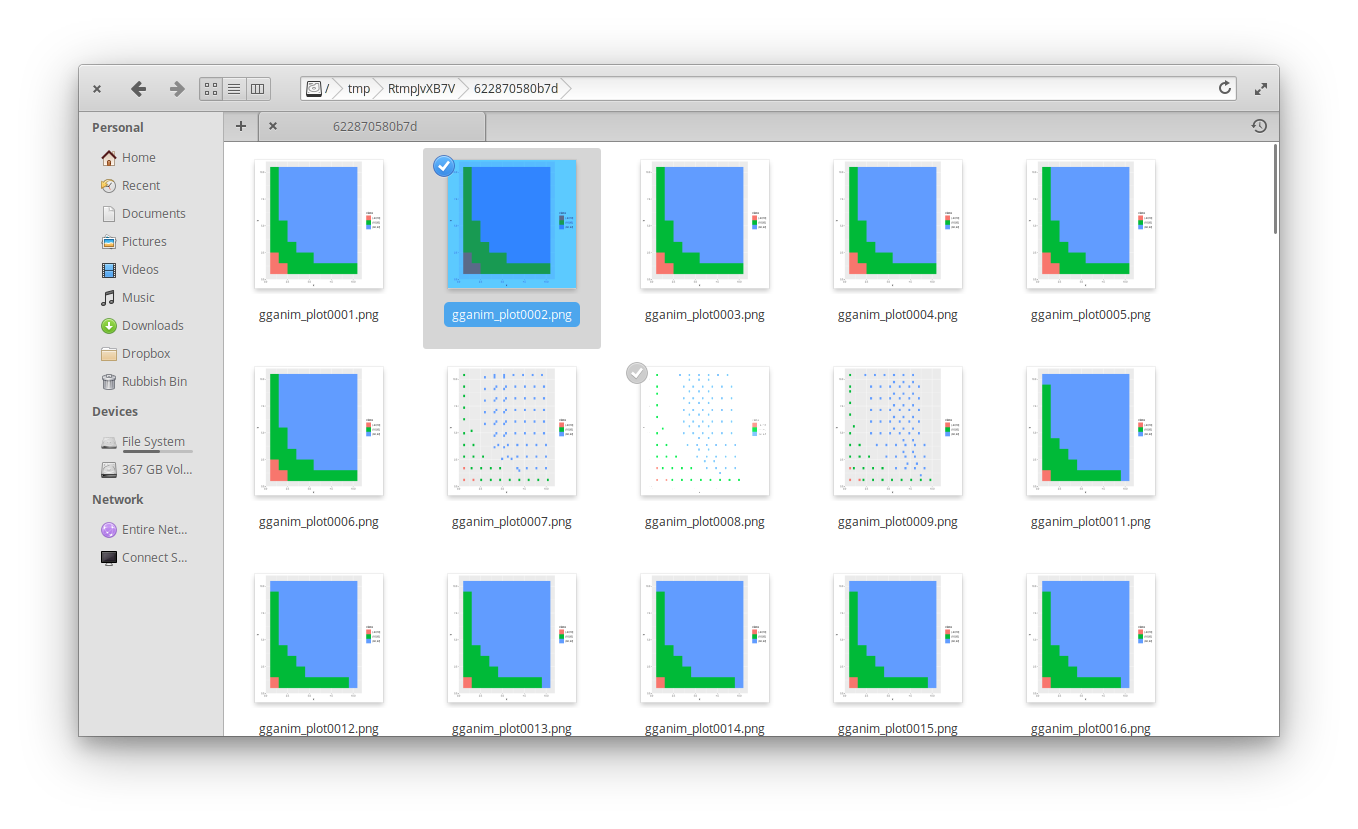Open the Downloads sidebar entry

tap(152, 325)
